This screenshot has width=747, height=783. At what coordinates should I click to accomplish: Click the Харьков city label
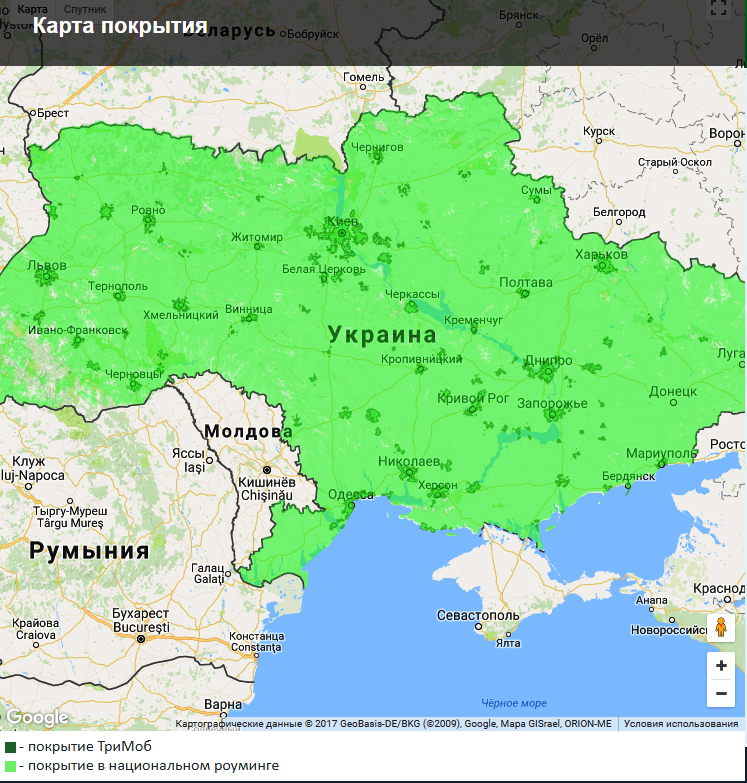point(601,254)
